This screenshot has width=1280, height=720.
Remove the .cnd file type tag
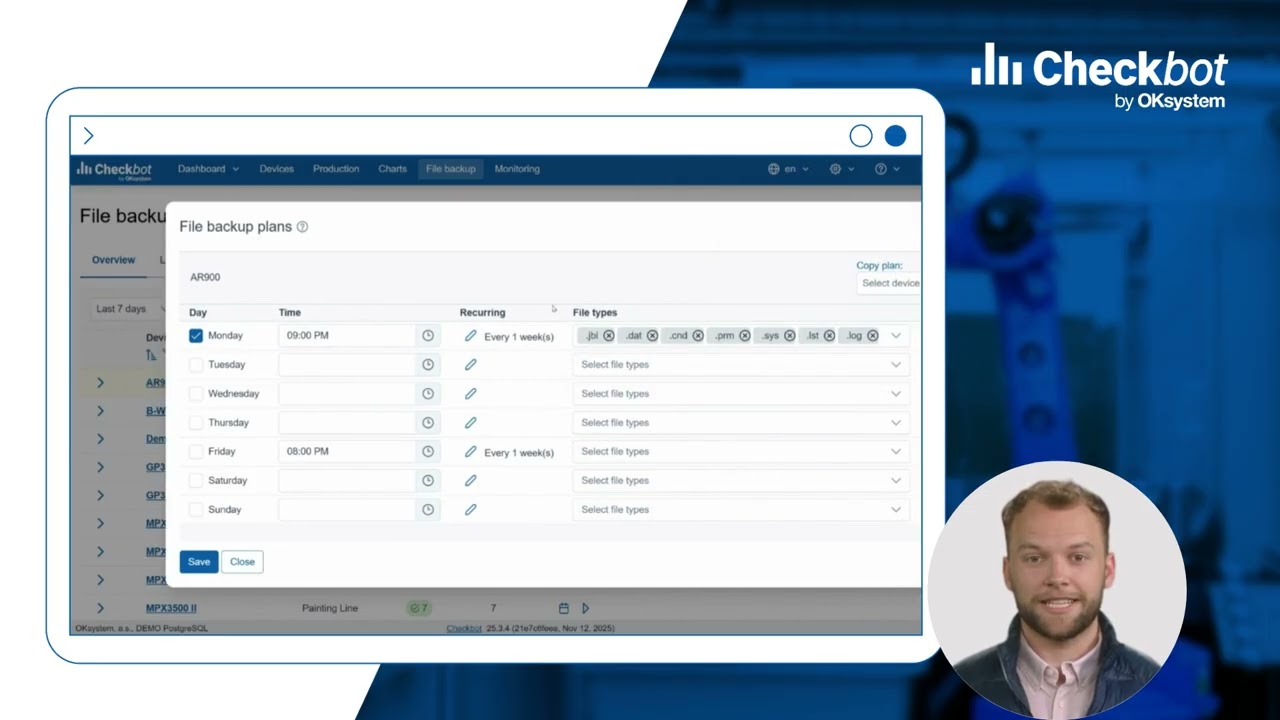[x=697, y=336]
